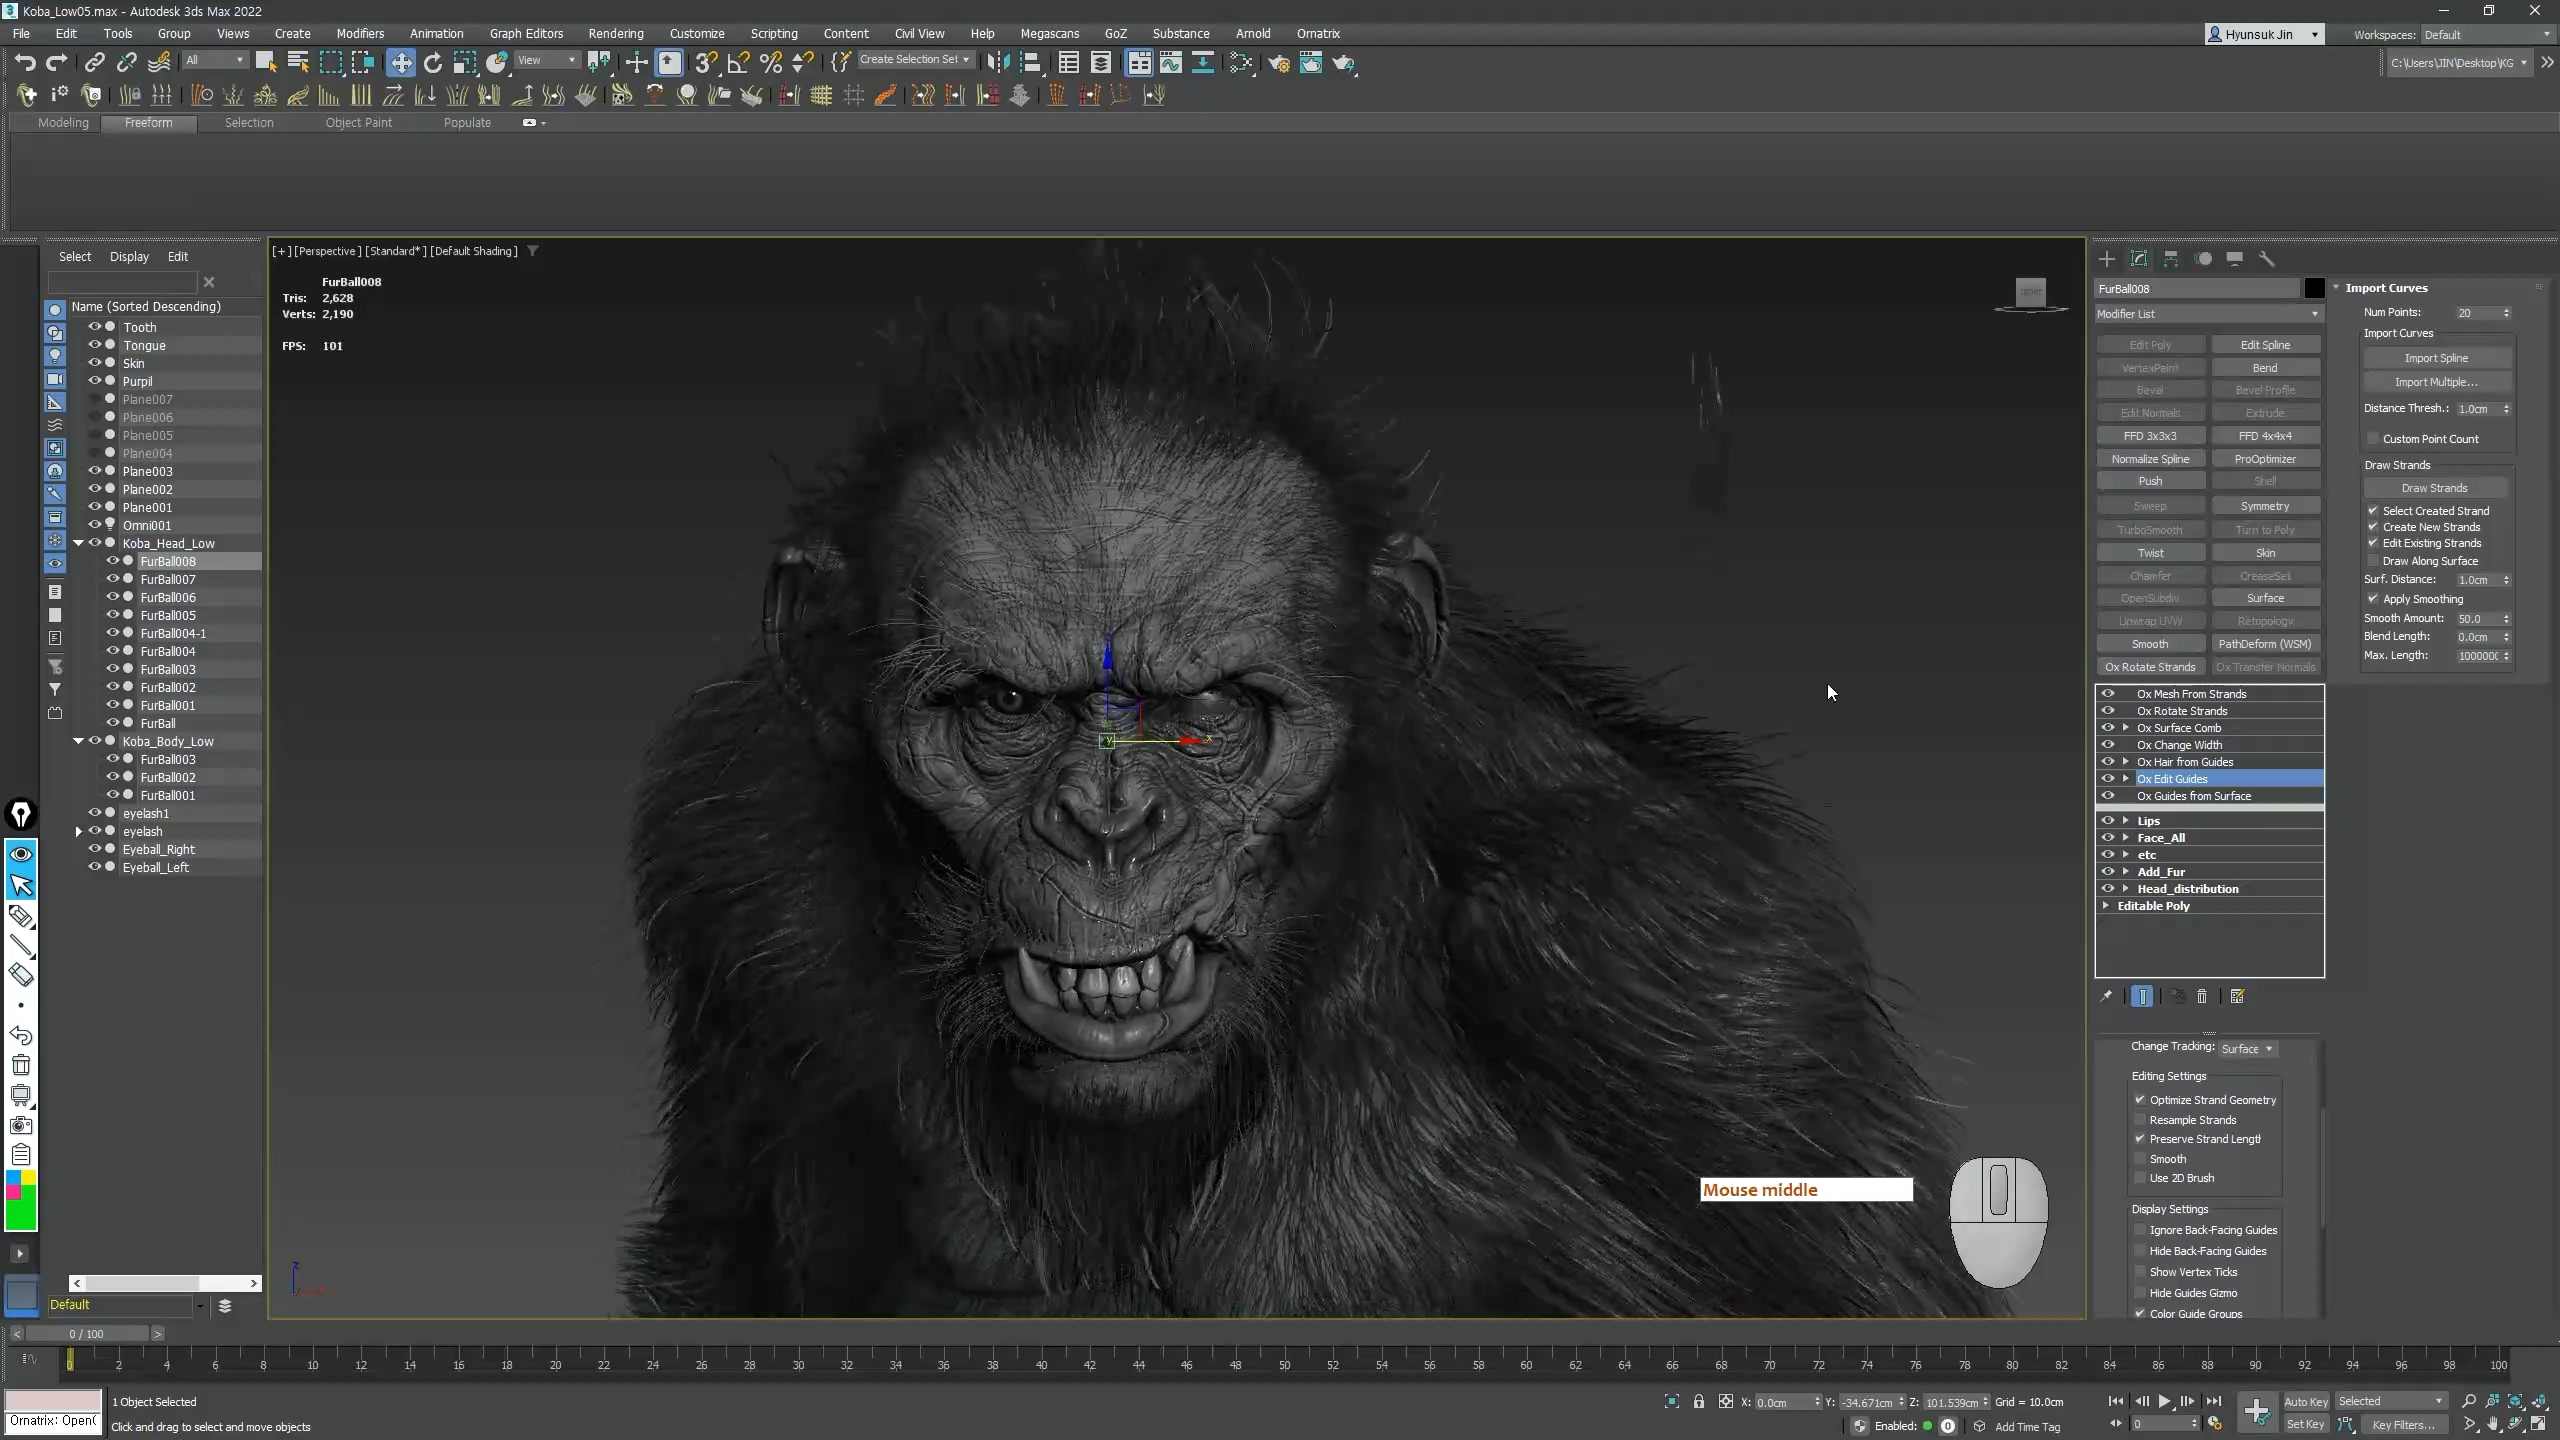Click the Angle Snap toggle icon

tap(738, 63)
